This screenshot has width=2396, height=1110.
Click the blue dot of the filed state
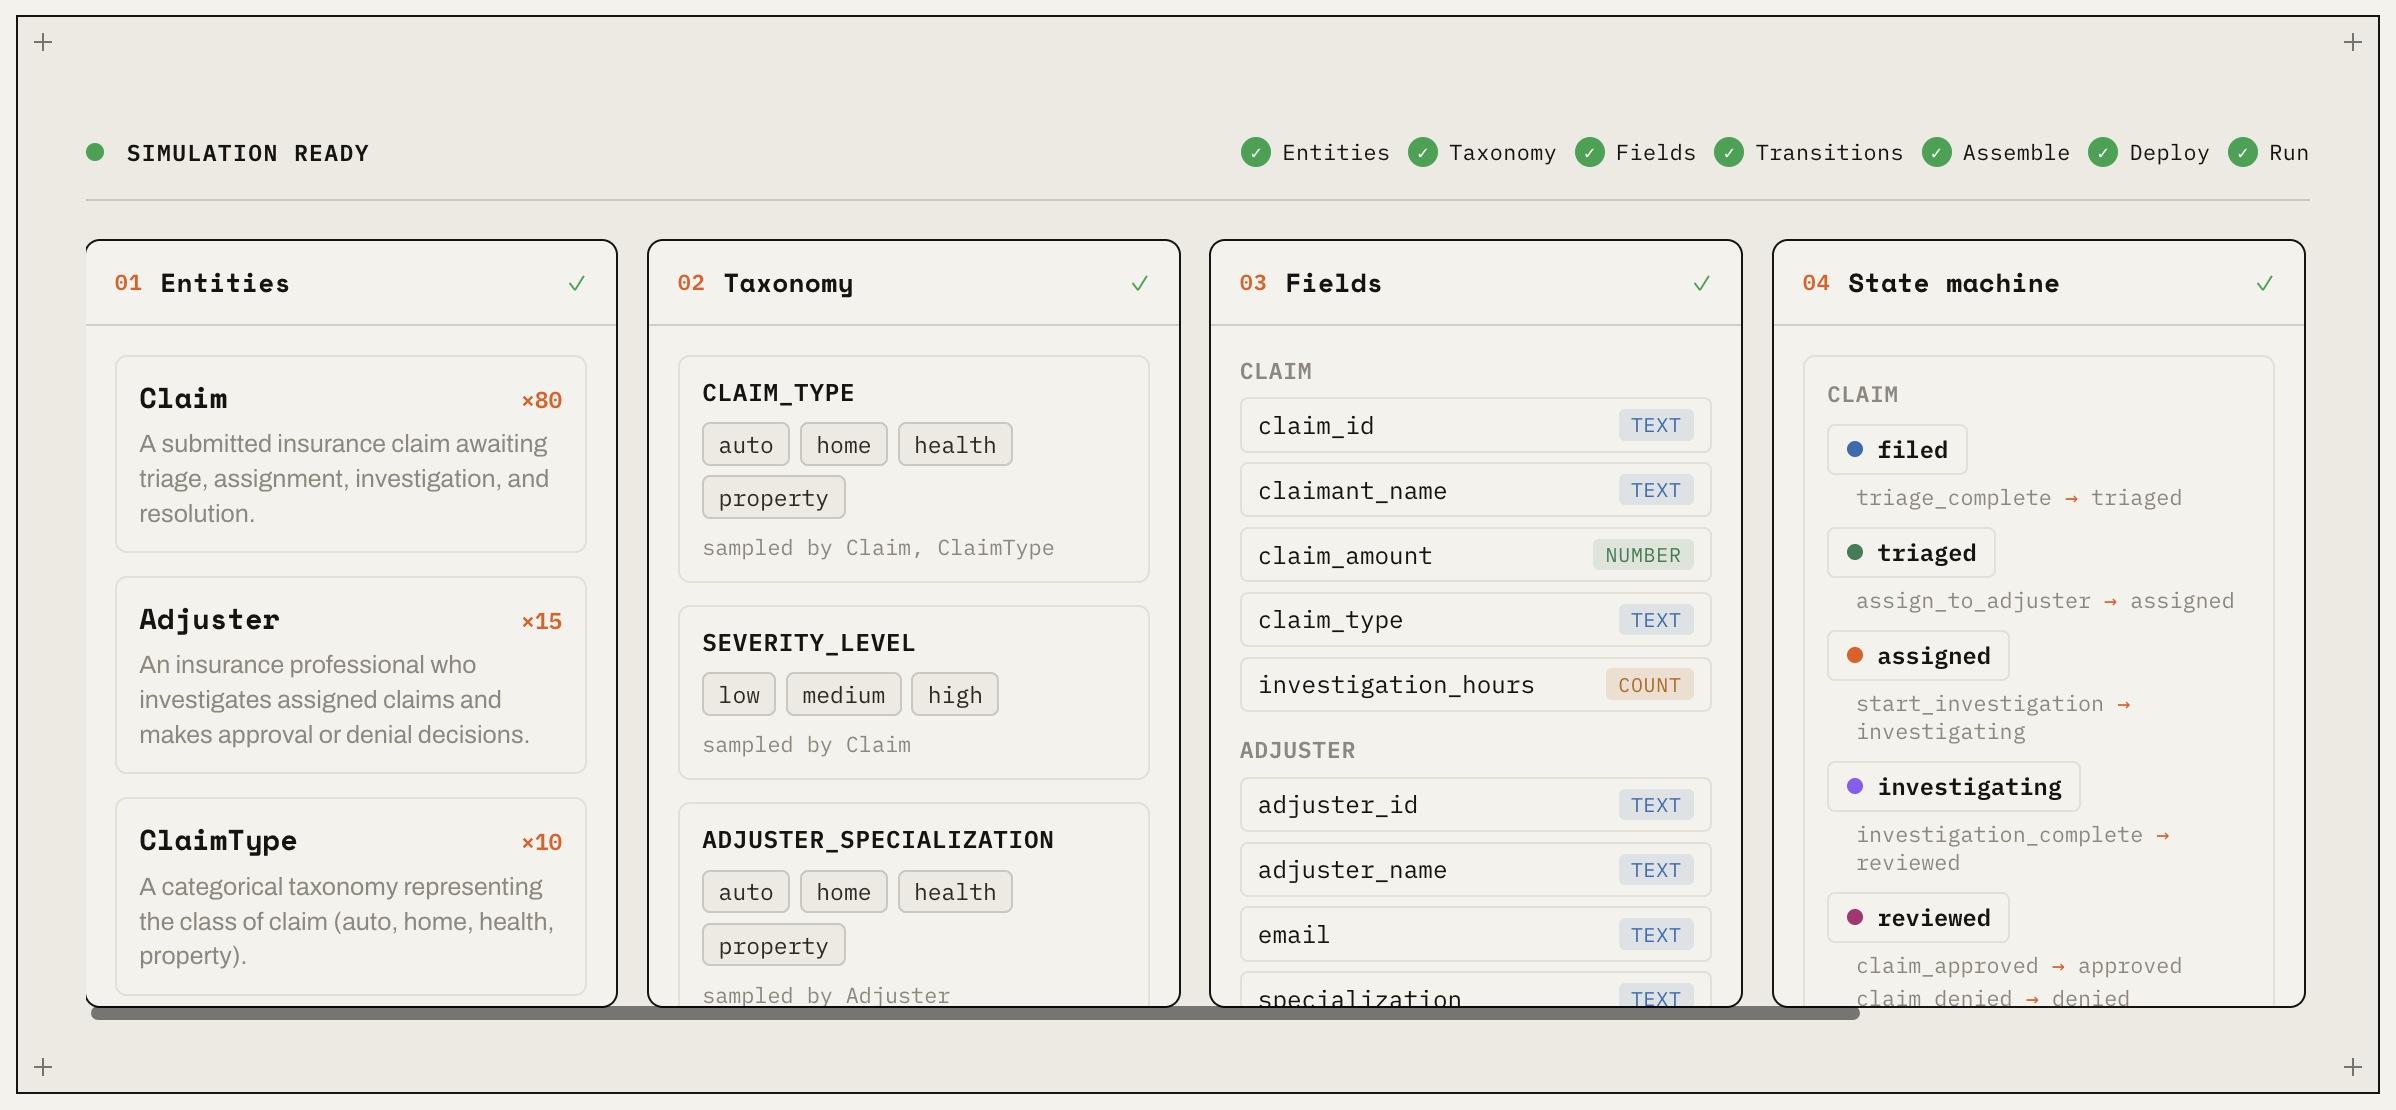pos(1854,449)
